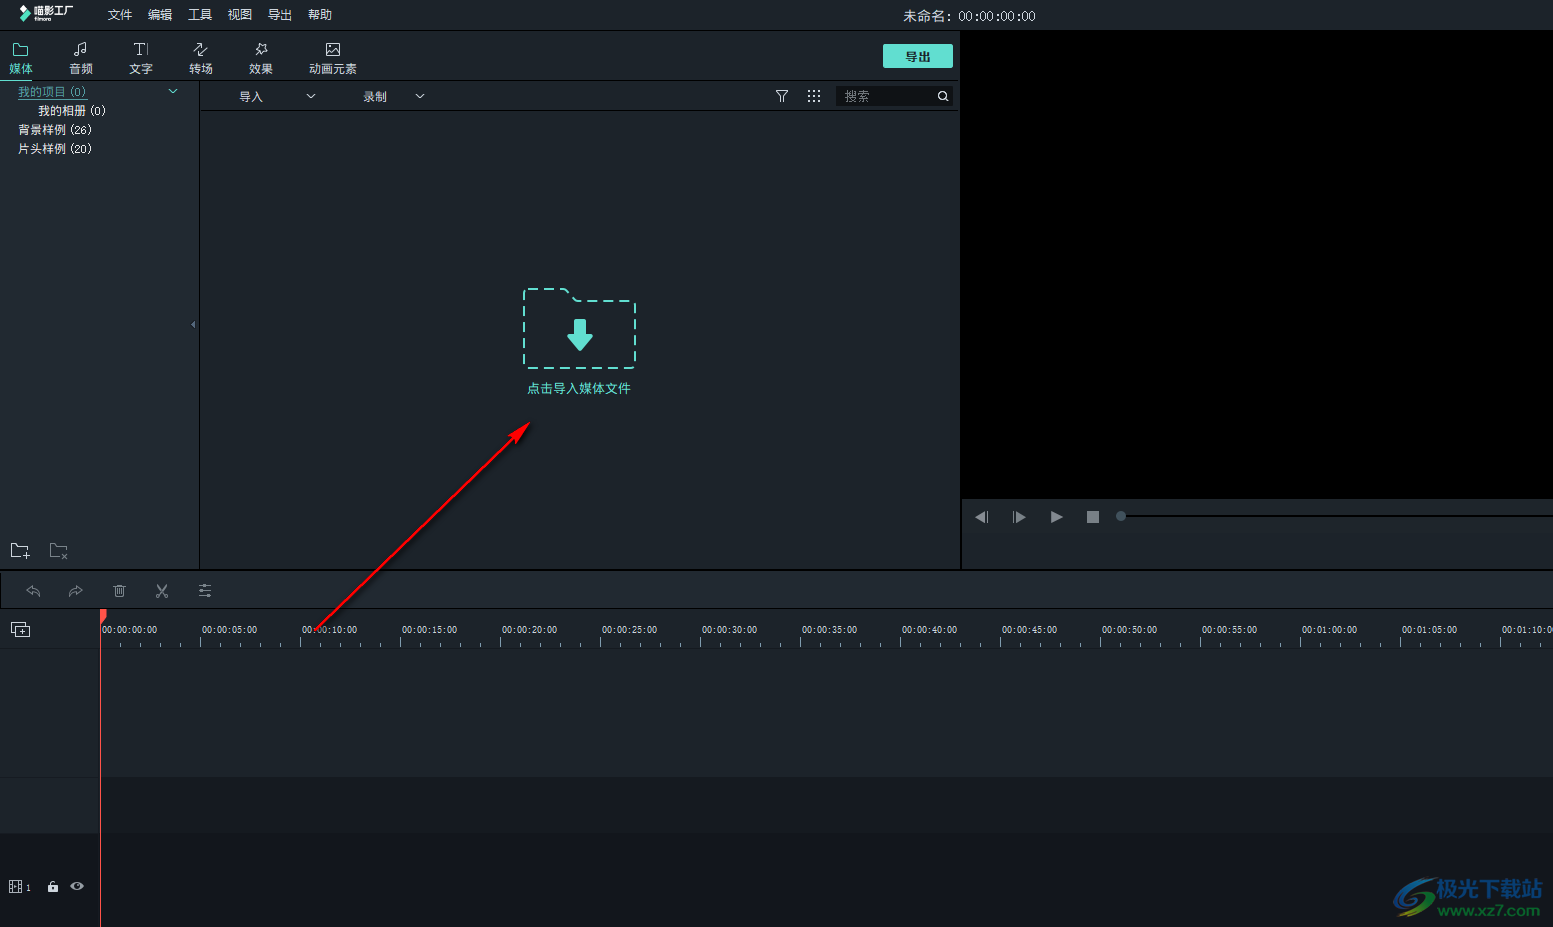The image size is (1553, 927).
Task: Open the 动画元素 elements tab
Action: [333, 58]
